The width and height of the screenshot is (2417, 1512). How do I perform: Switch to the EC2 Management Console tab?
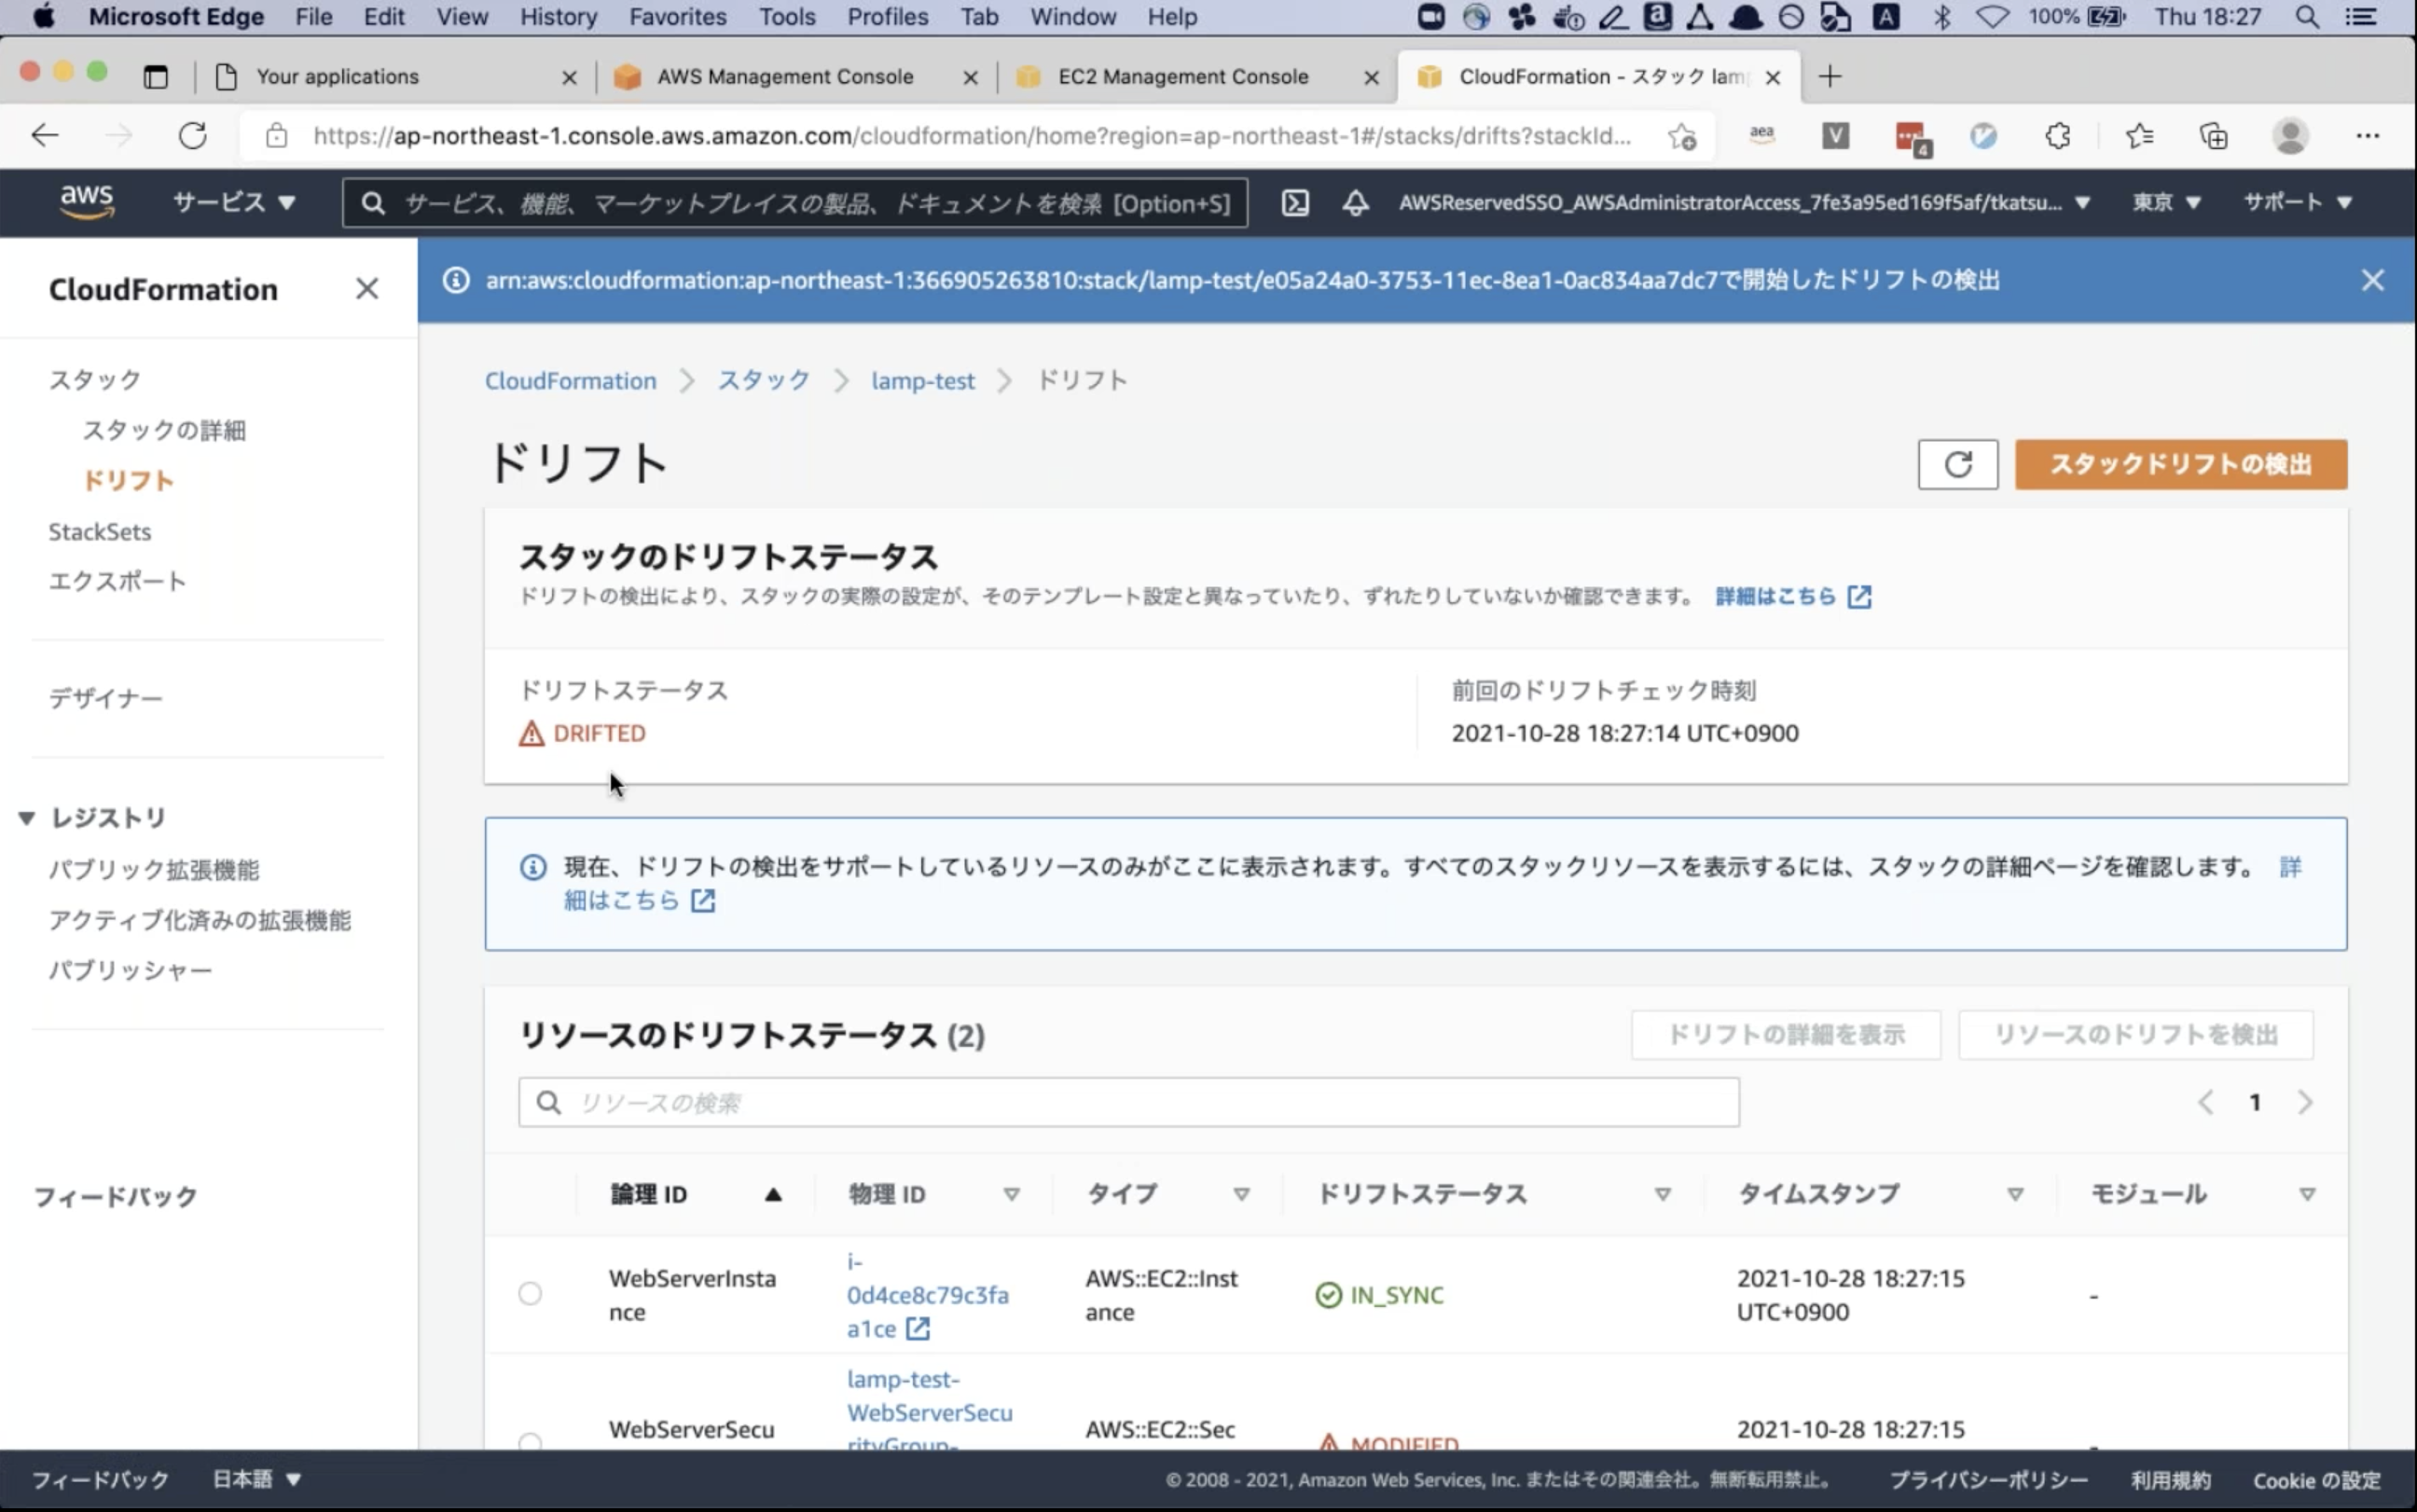tap(1182, 77)
